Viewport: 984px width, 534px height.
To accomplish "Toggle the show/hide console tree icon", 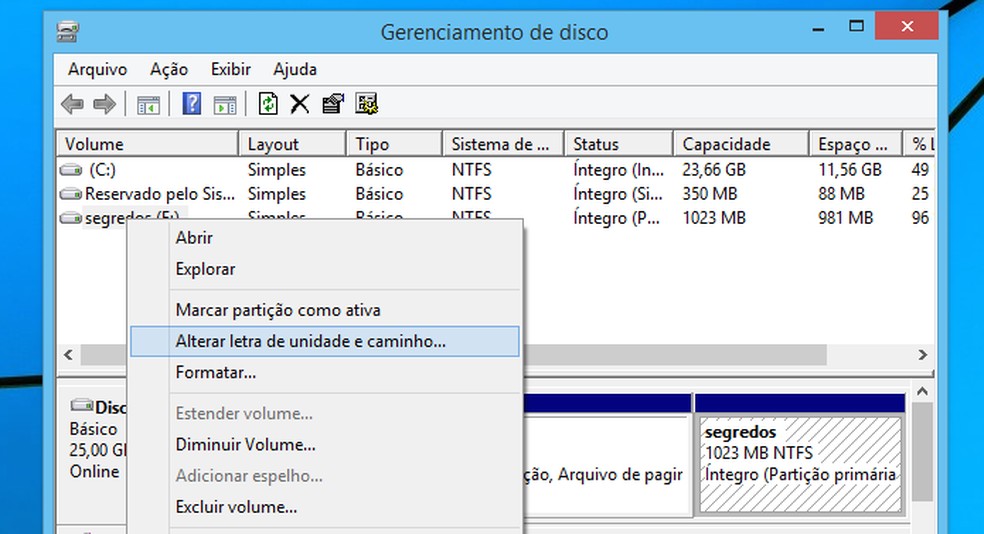I will coord(149,104).
